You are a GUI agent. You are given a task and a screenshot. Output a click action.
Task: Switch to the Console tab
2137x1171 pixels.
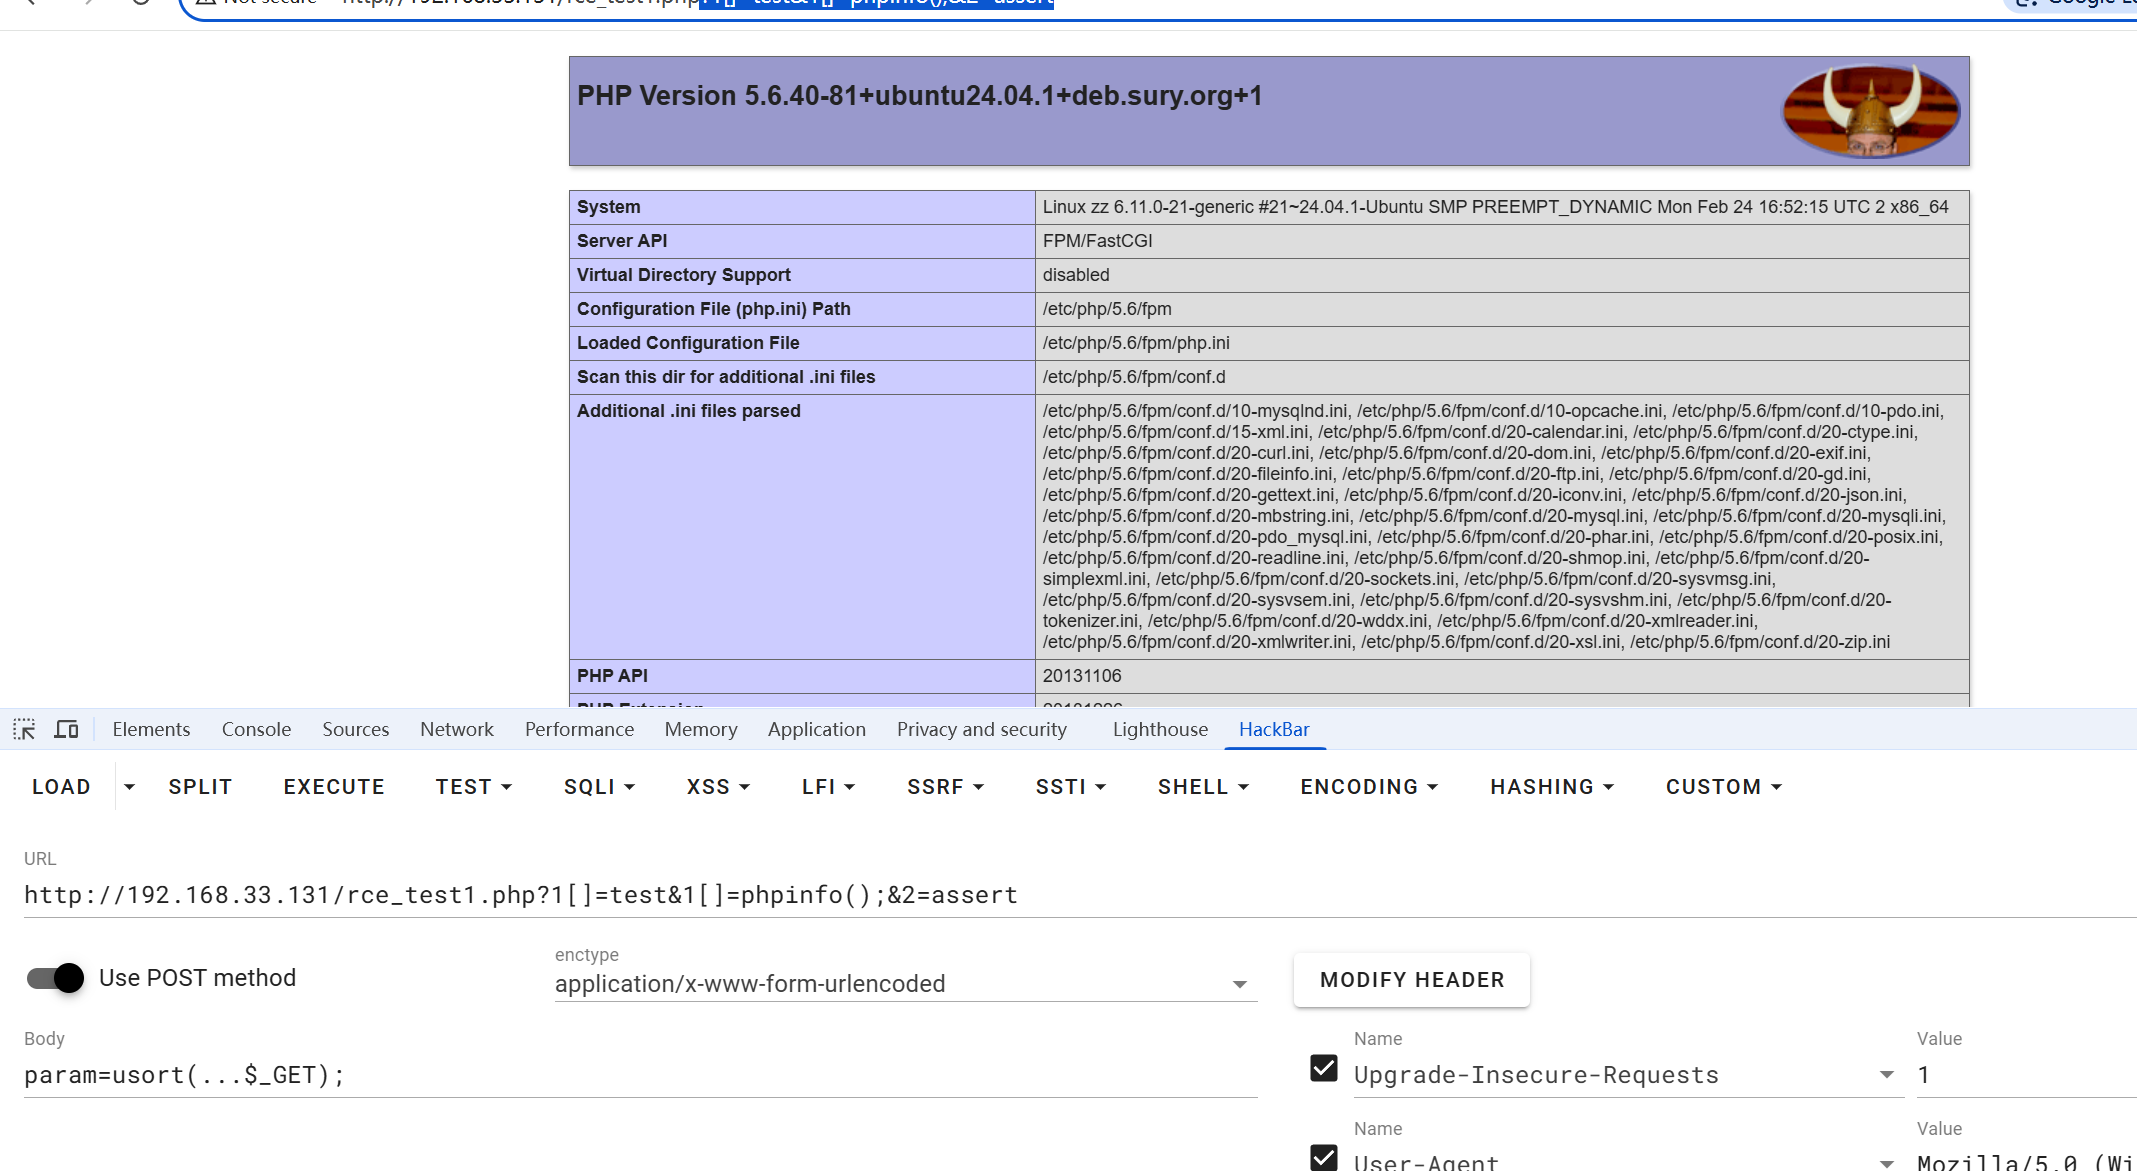click(256, 729)
